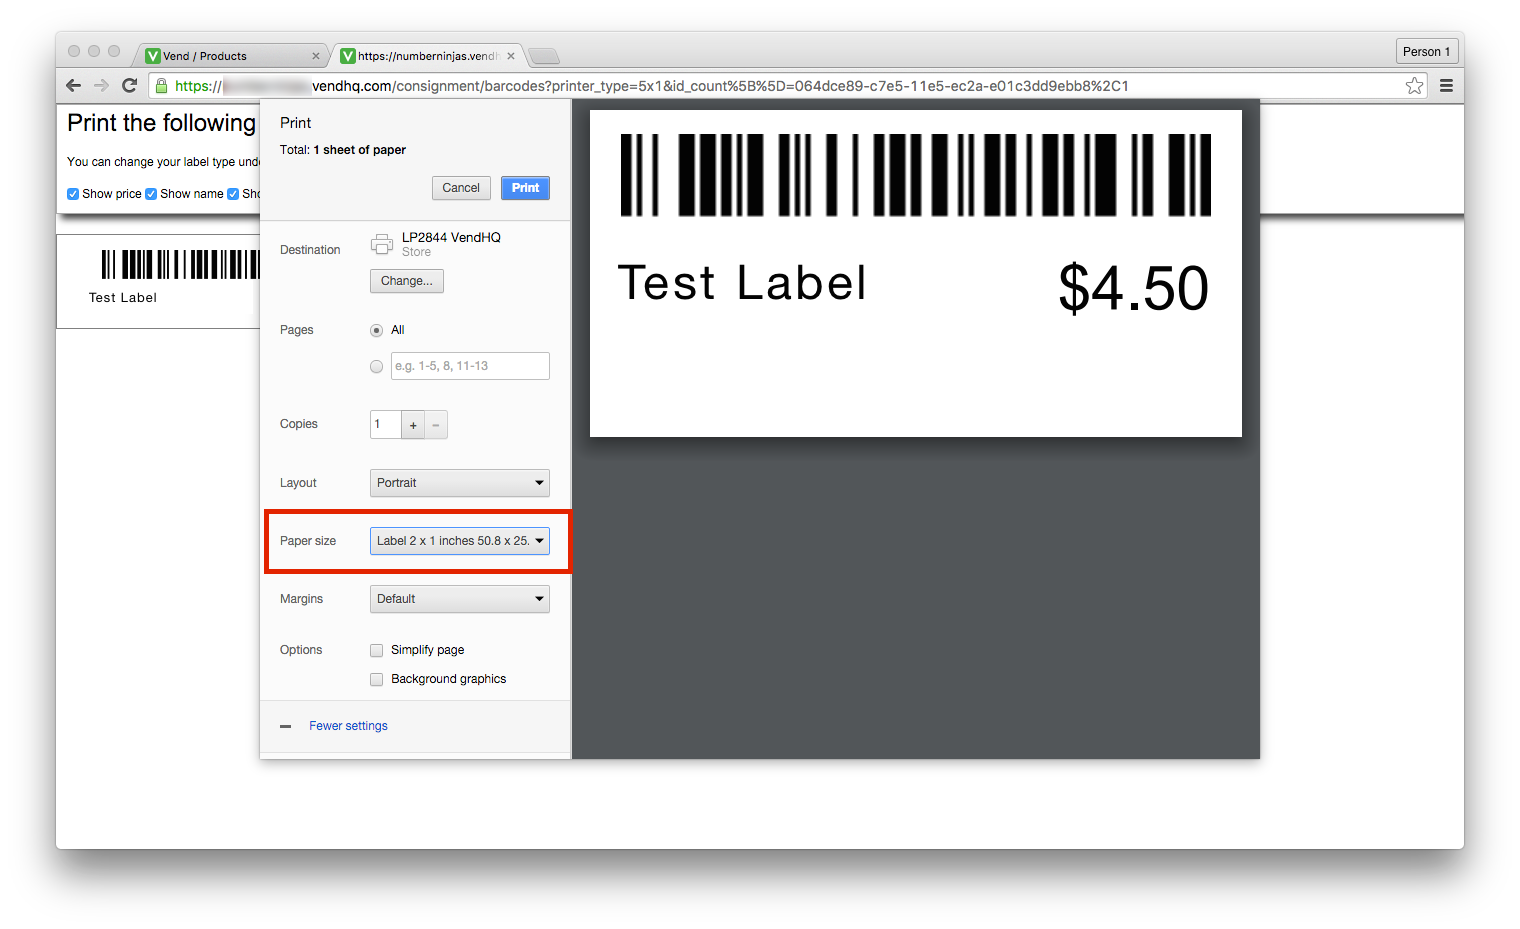Screen dimensions: 1520x929
Task: Check the Background graphics option
Action: [377, 680]
